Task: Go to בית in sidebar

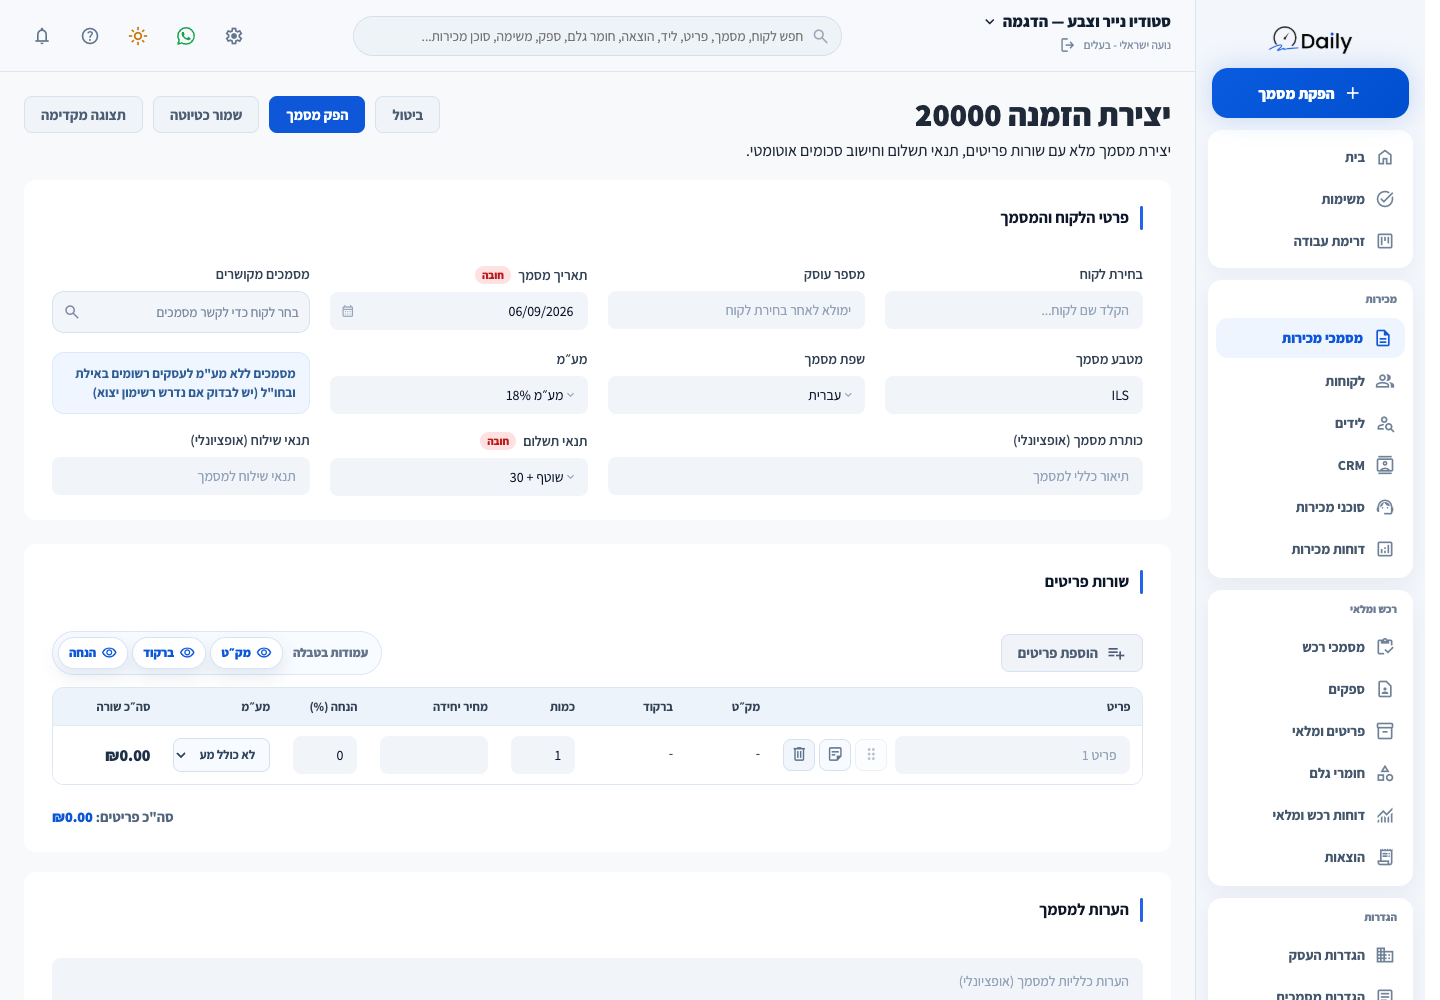Action: (1310, 157)
